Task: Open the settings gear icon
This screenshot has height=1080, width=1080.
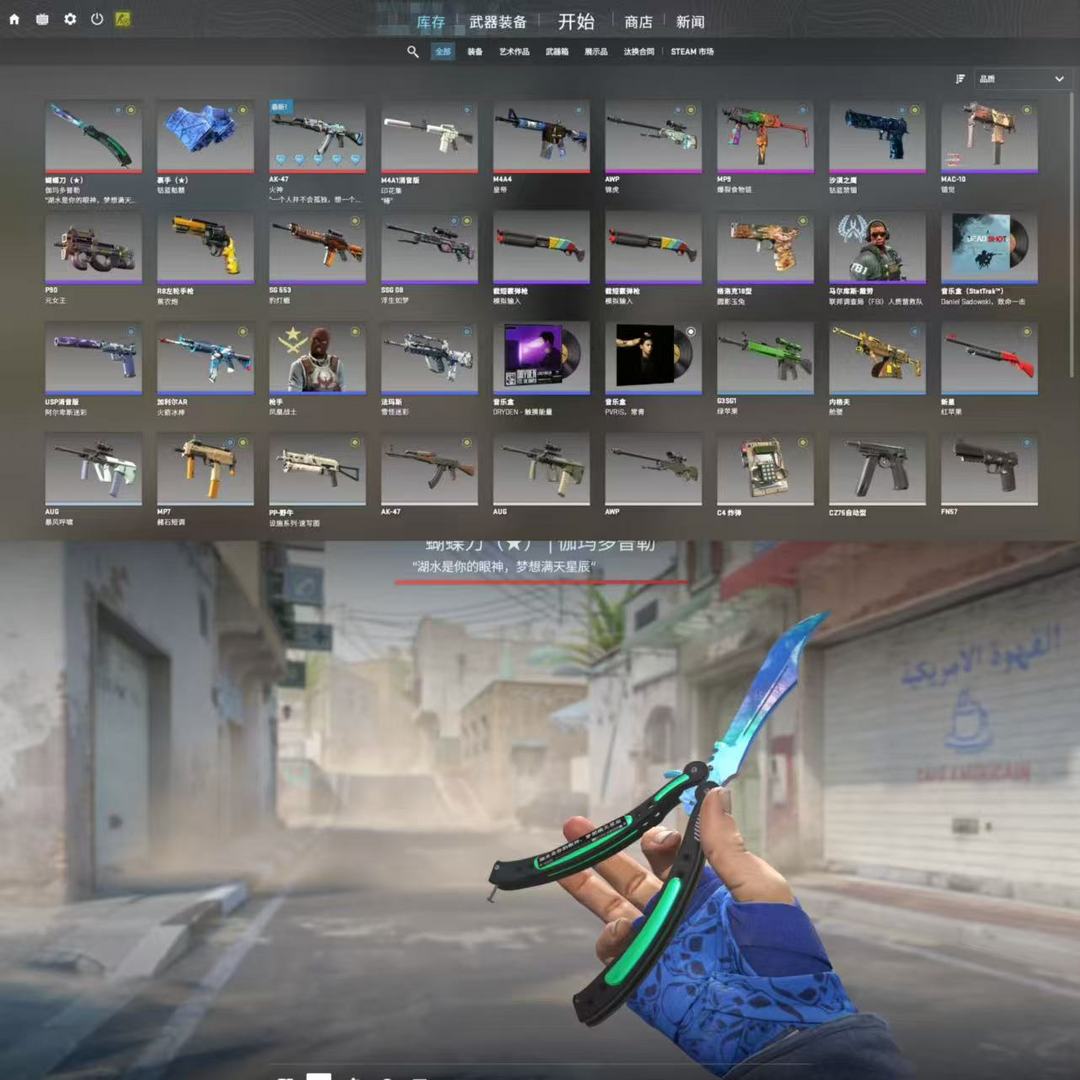Action: [70, 19]
